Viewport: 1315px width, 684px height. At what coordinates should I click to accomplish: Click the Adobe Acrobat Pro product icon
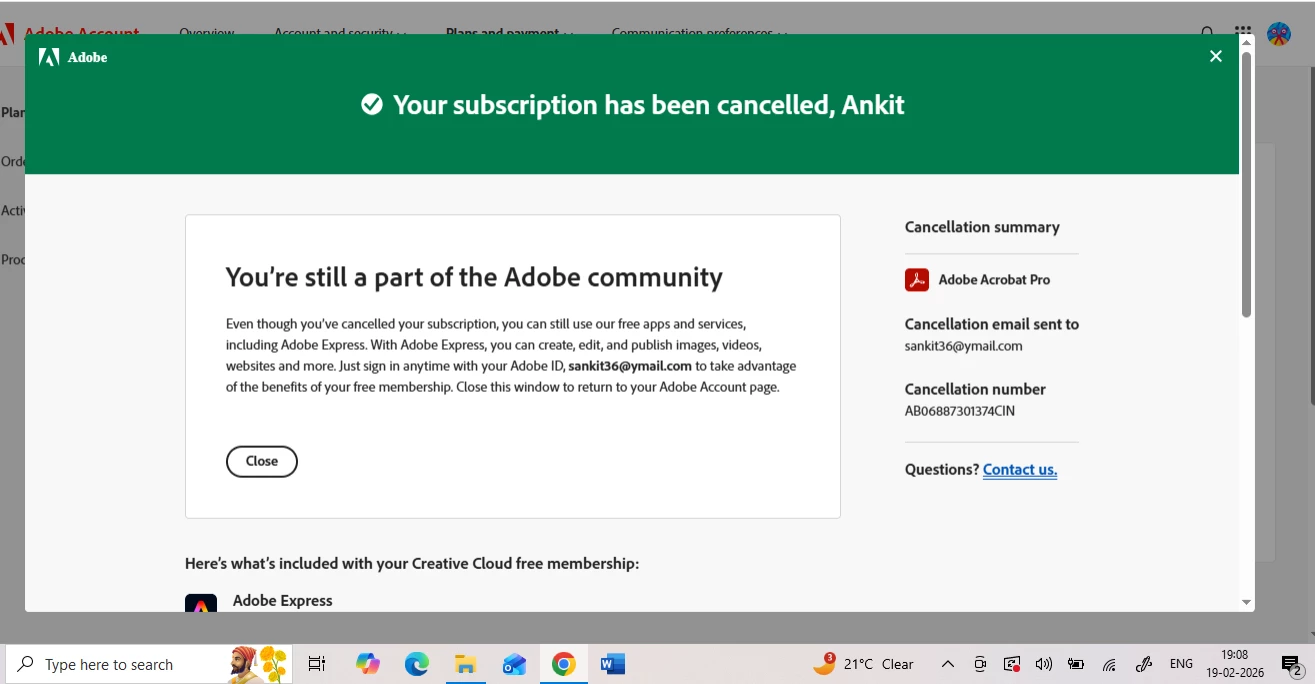pos(917,280)
